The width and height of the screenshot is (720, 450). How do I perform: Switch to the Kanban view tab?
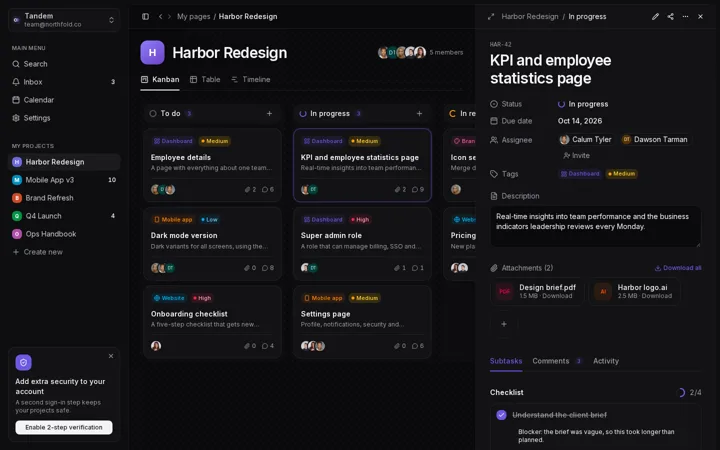(x=160, y=79)
